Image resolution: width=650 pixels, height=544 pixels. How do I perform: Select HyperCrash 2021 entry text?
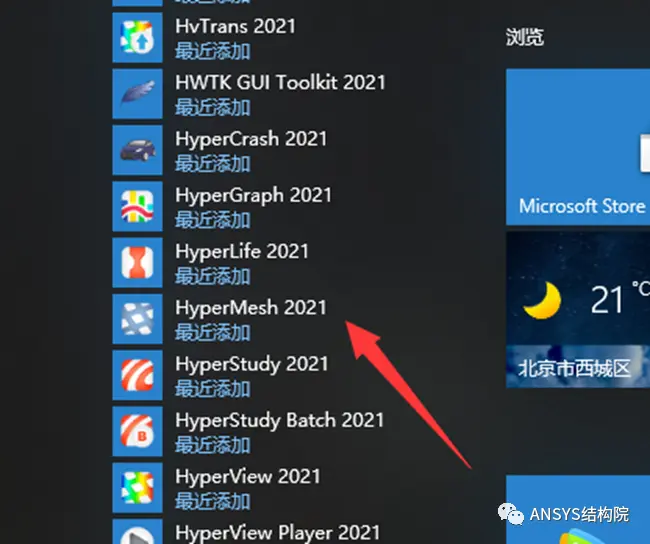tap(251, 139)
